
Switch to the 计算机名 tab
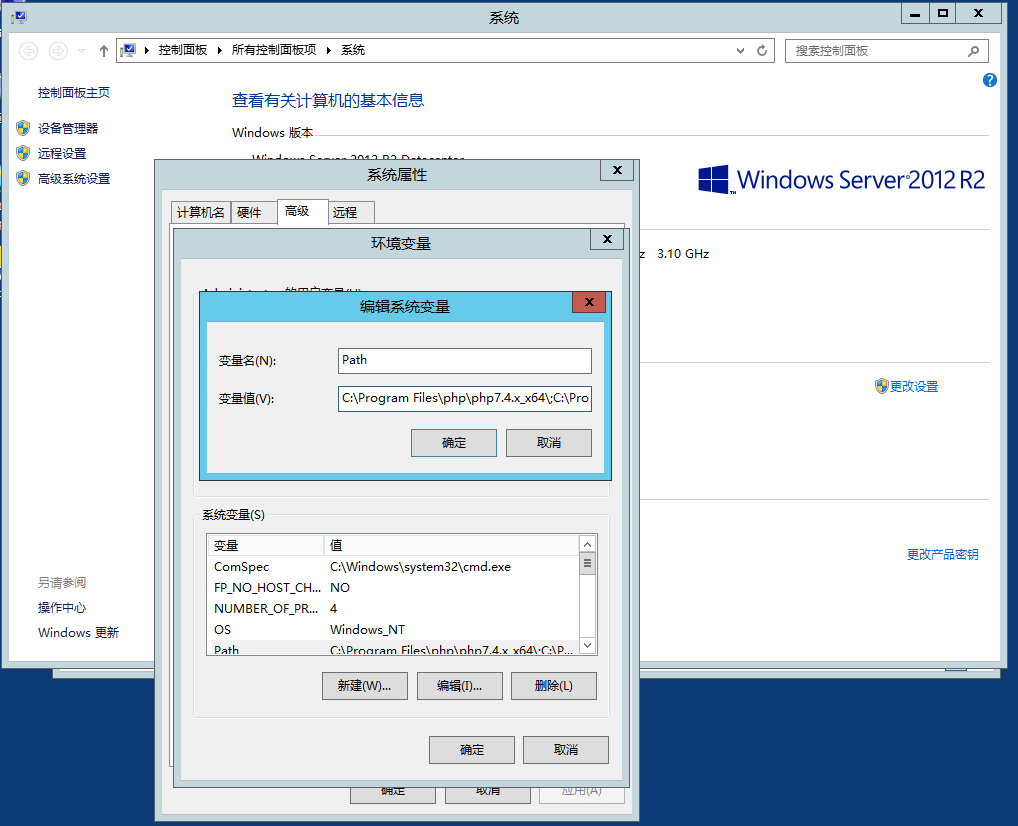[x=201, y=212]
